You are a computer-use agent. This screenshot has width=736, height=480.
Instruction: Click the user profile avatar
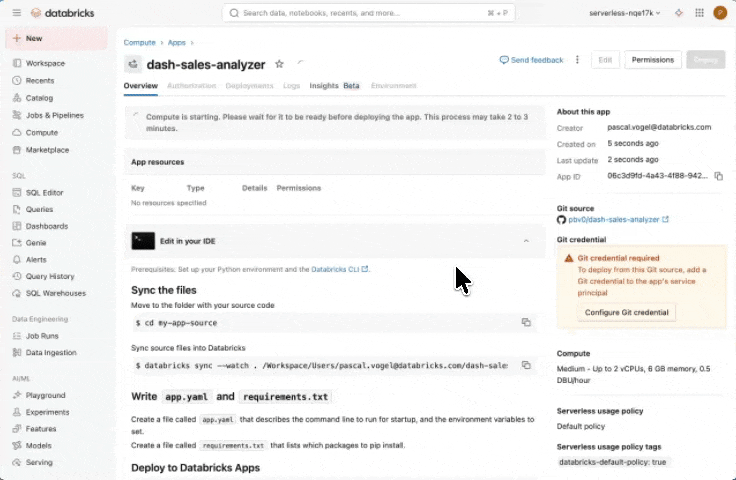coord(720,13)
